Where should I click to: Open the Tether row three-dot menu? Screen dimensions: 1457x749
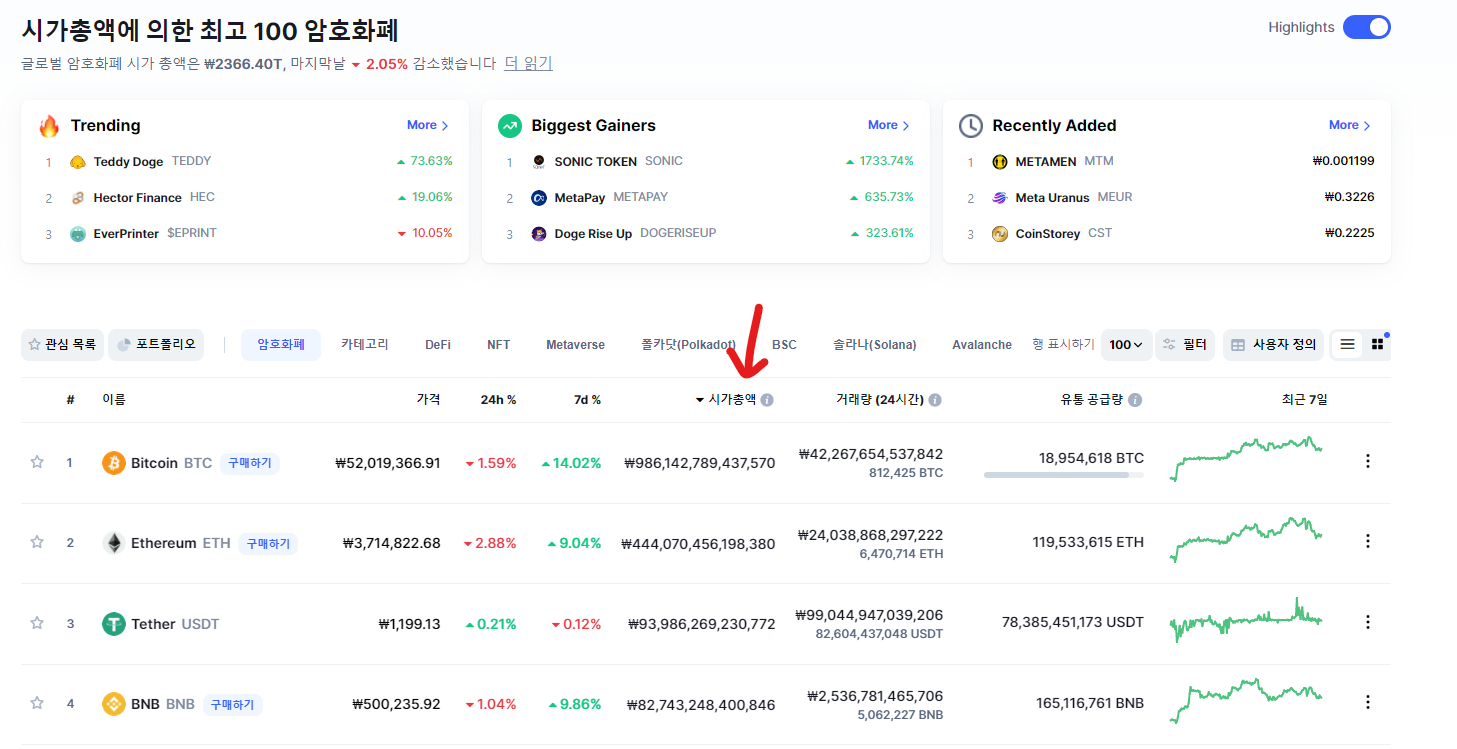coord(1368,622)
